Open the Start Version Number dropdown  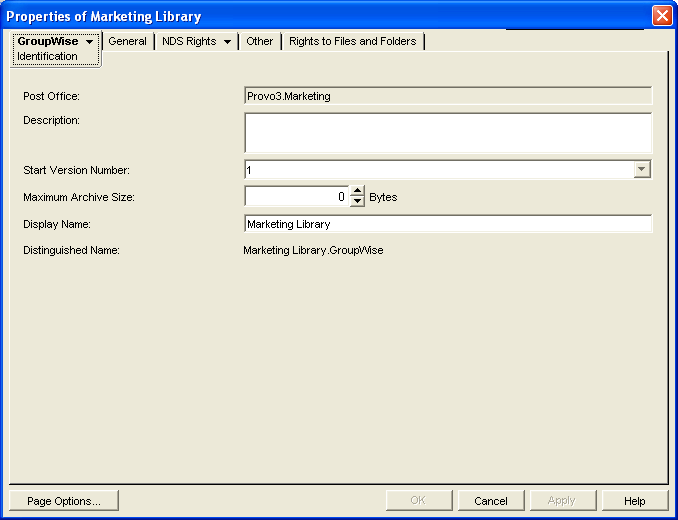coord(642,170)
